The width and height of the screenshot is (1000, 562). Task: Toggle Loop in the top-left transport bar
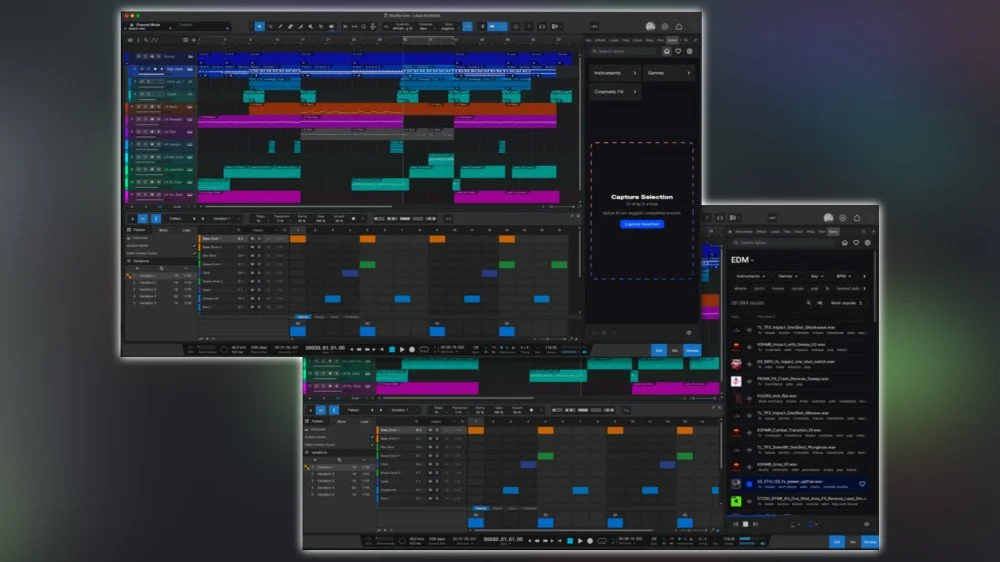click(x=424, y=349)
